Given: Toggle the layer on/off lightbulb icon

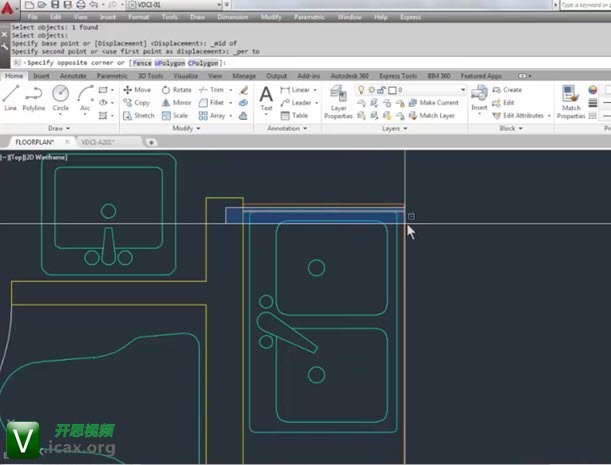Looking at the screenshot, I should coord(361,90).
